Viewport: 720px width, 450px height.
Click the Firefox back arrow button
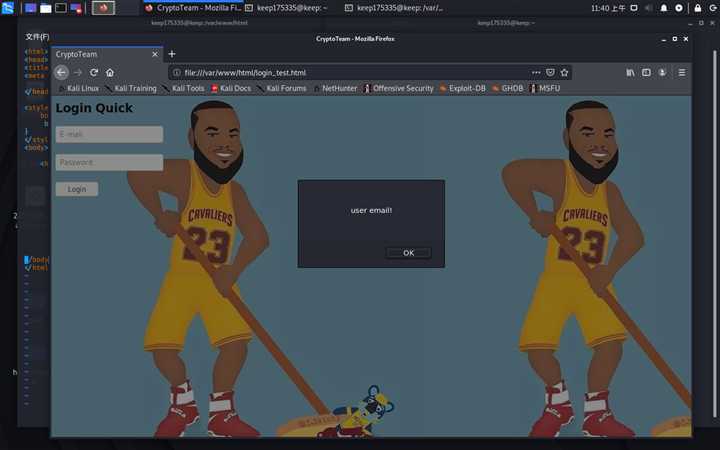coord(61,72)
